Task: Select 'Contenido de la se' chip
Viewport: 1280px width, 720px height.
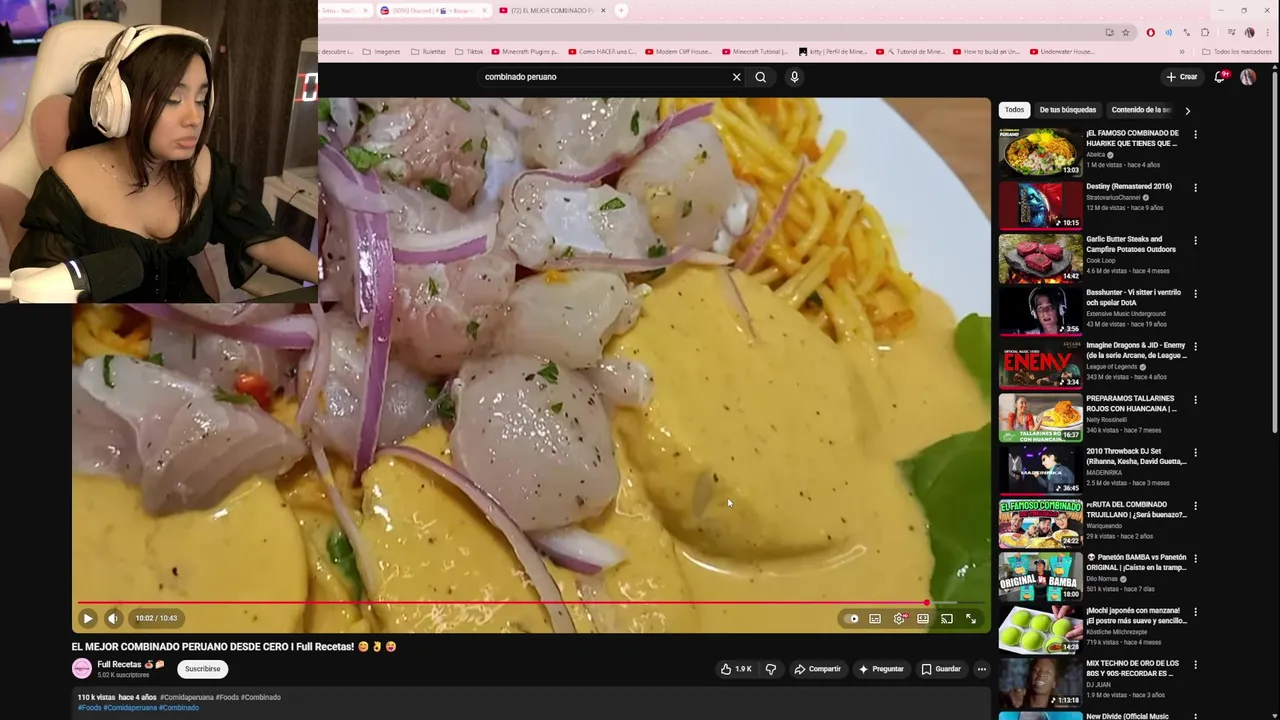Action: pyautogui.click(x=1140, y=110)
